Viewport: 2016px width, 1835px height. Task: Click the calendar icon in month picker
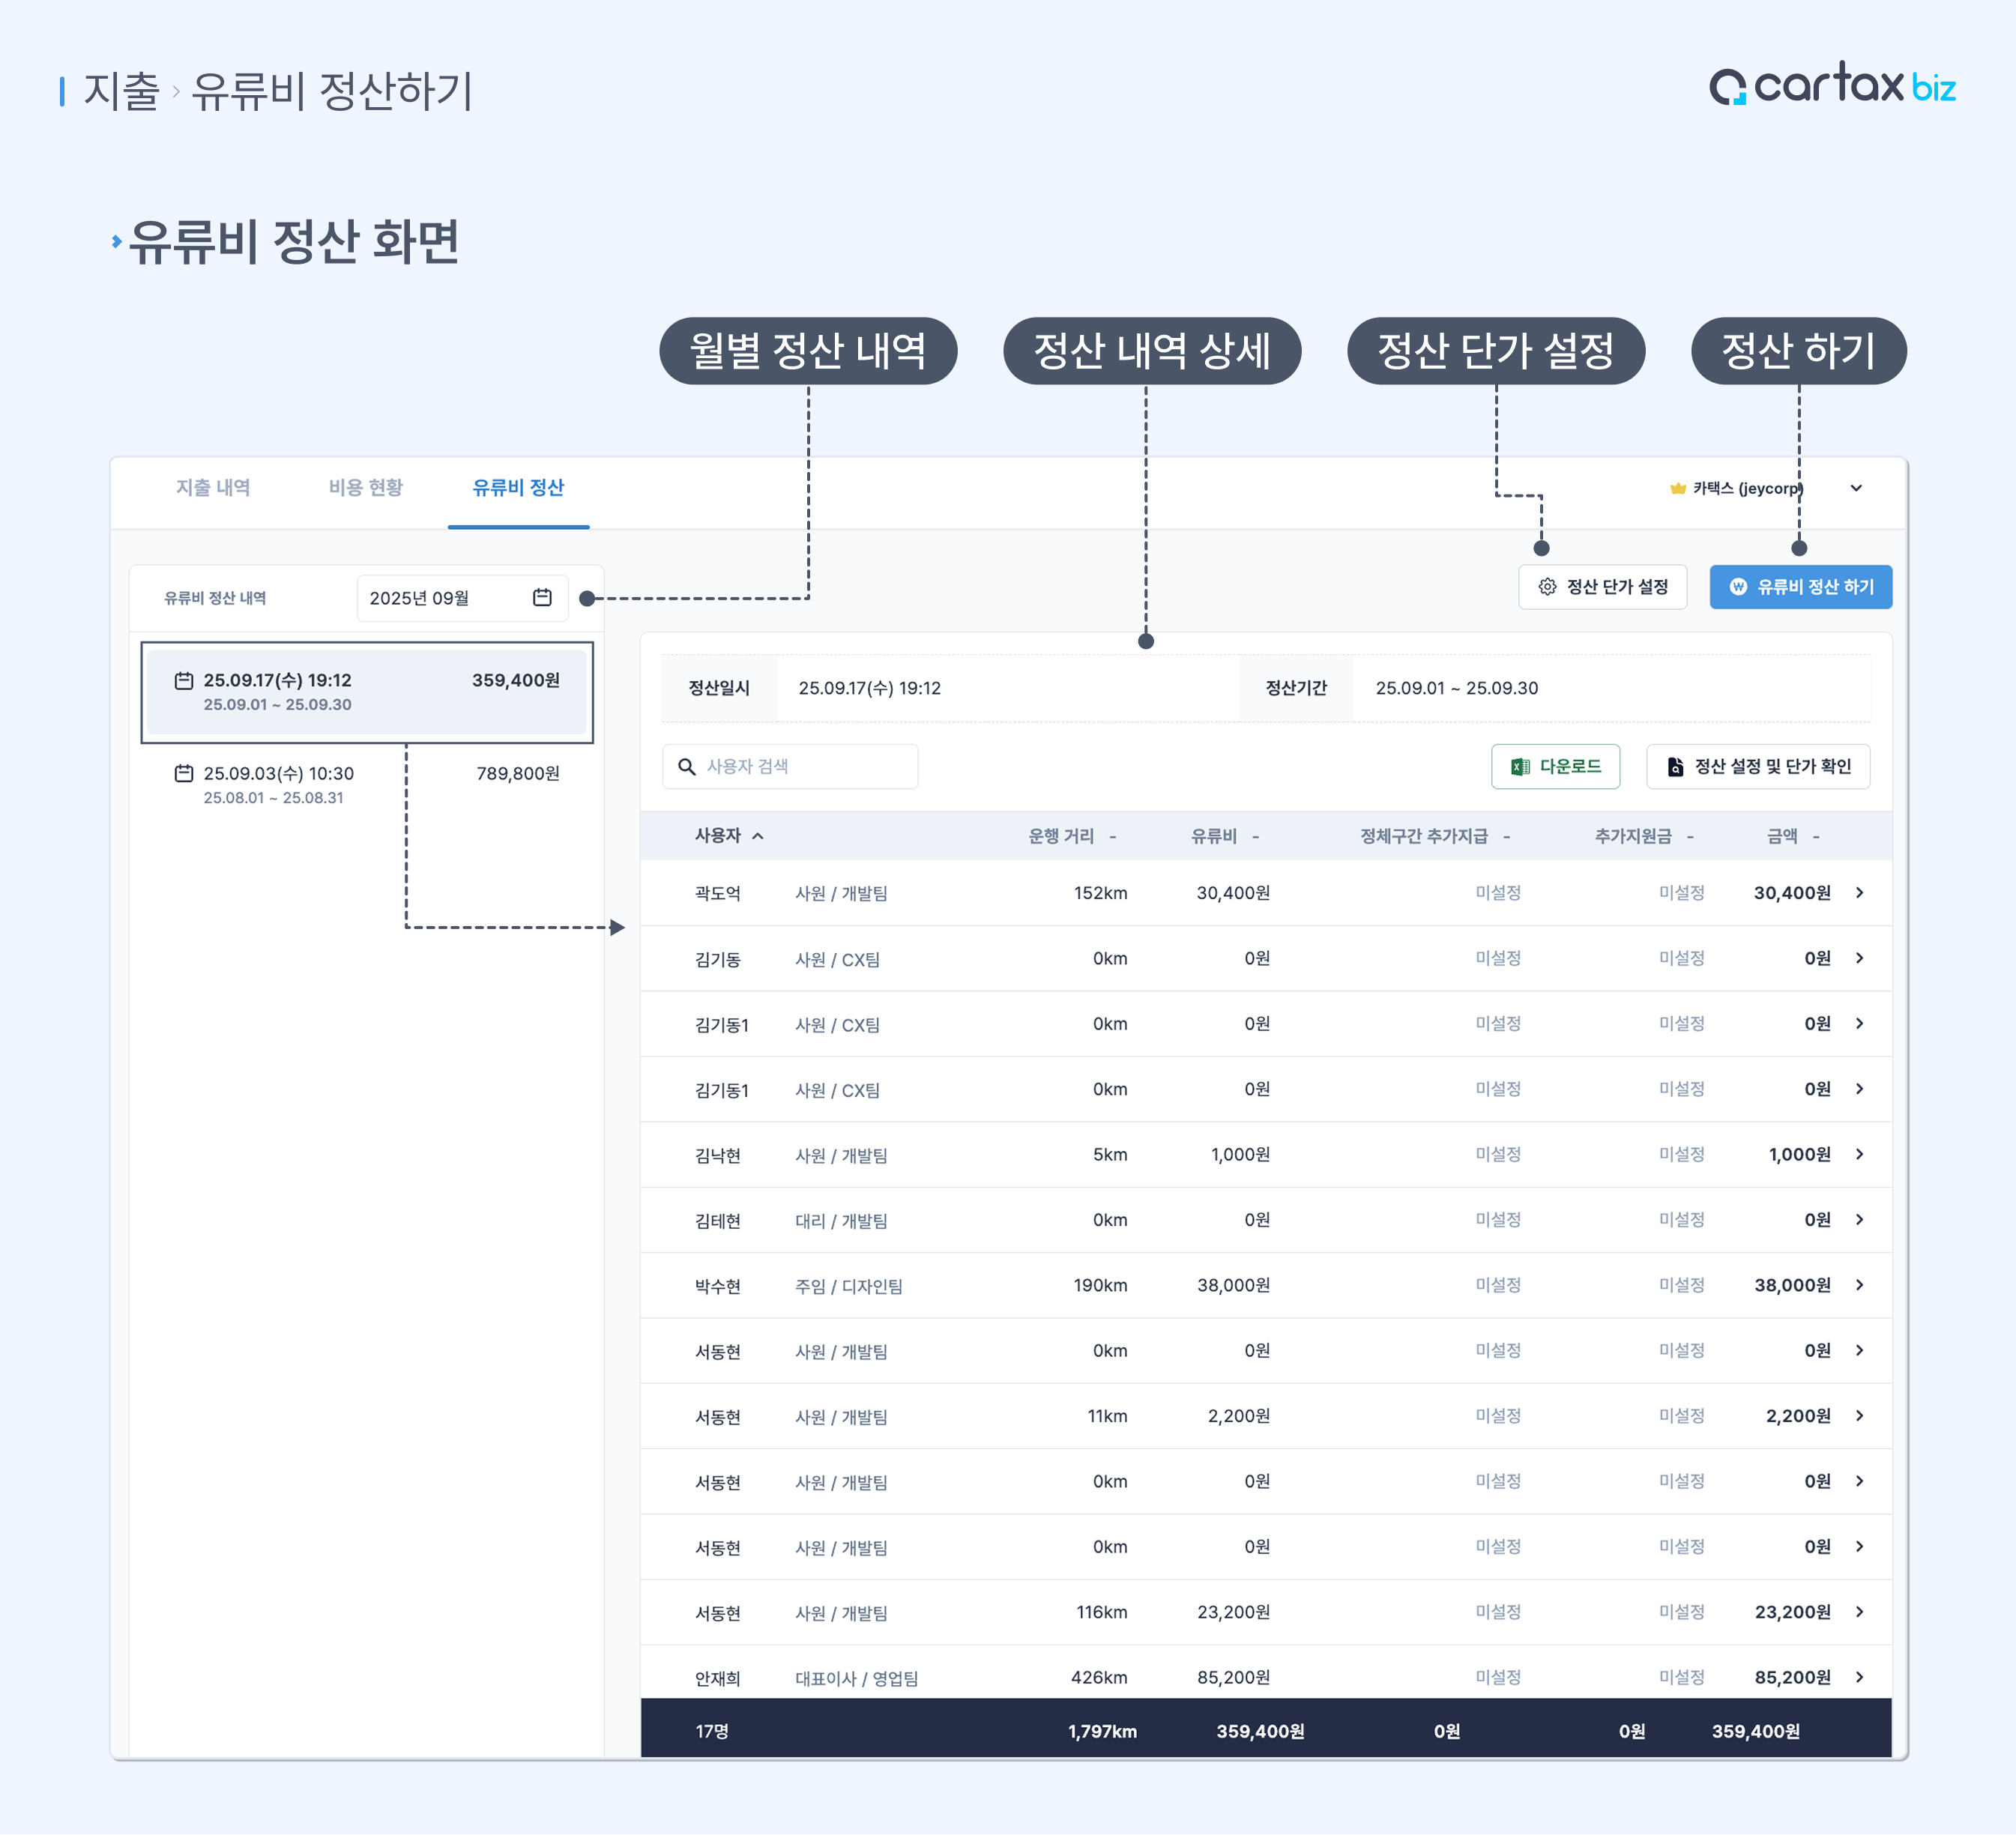(x=542, y=597)
